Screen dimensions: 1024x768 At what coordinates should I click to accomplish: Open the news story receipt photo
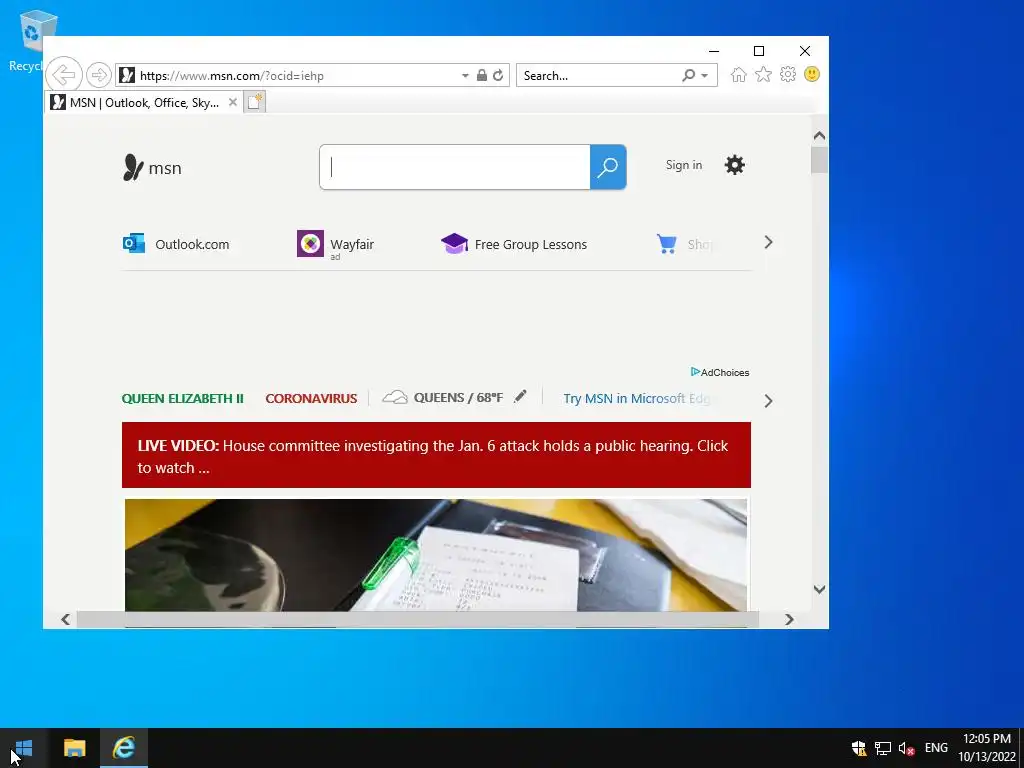tap(436, 555)
